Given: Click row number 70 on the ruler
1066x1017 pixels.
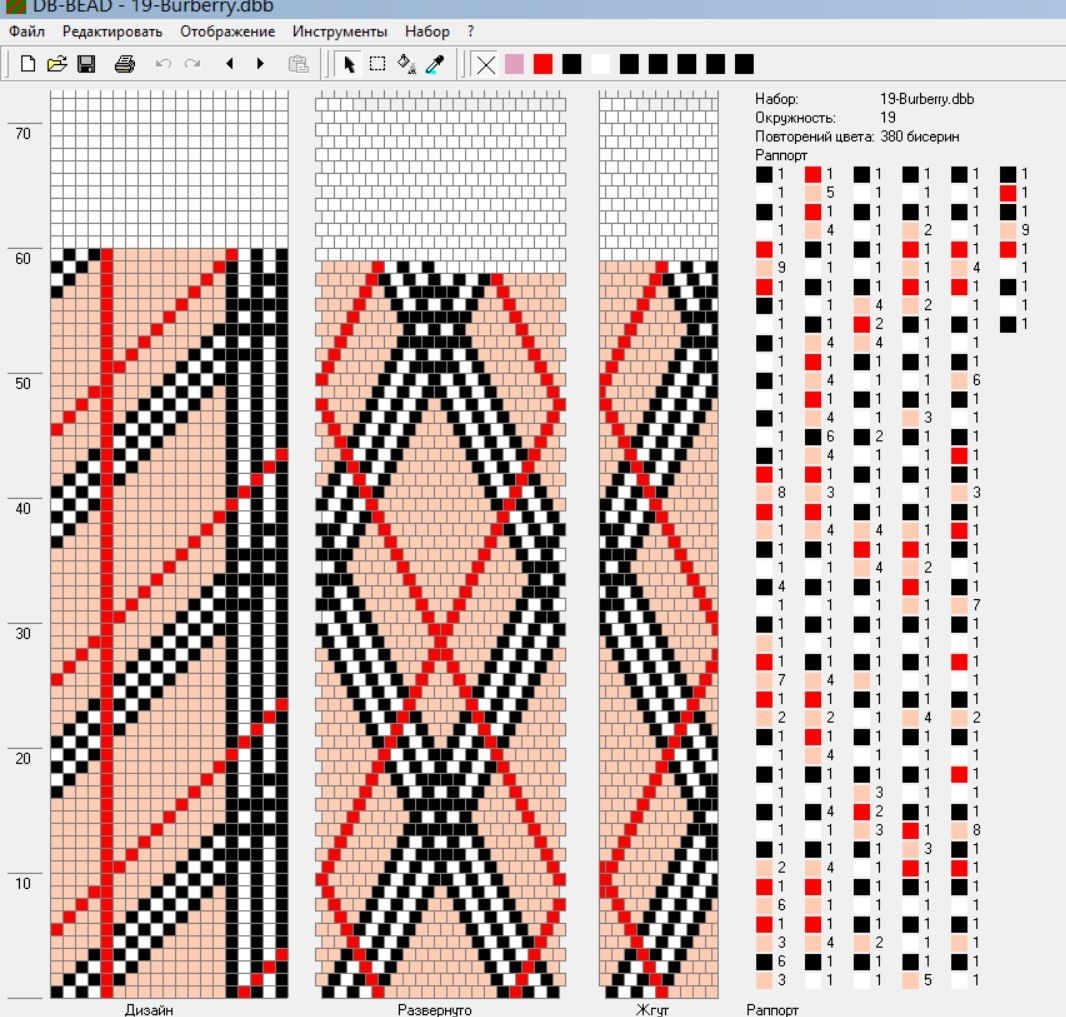Looking at the screenshot, I should 23,134.
